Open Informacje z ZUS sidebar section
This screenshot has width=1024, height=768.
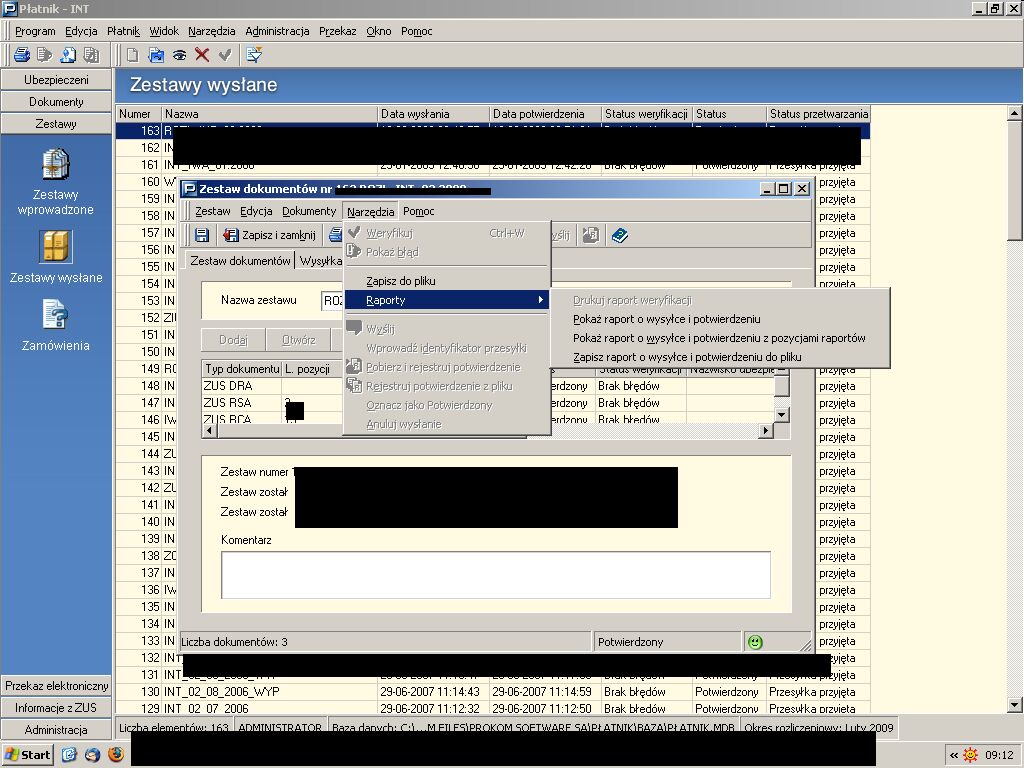pyautogui.click(x=56, y=707)
